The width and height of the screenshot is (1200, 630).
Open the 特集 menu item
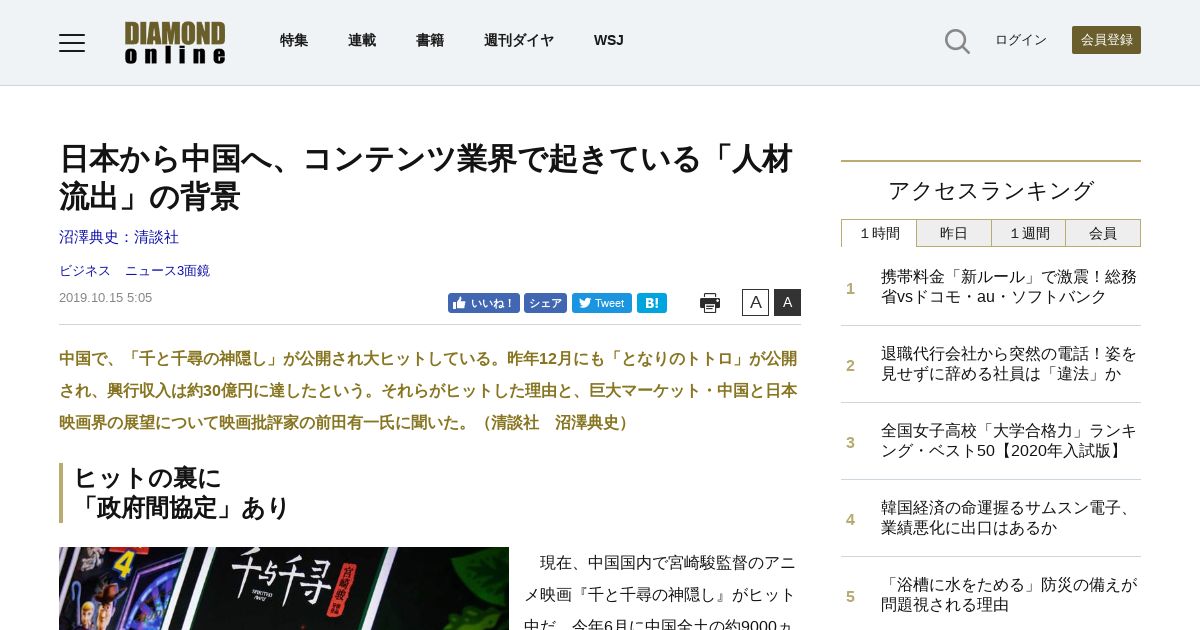coord(294,40)
